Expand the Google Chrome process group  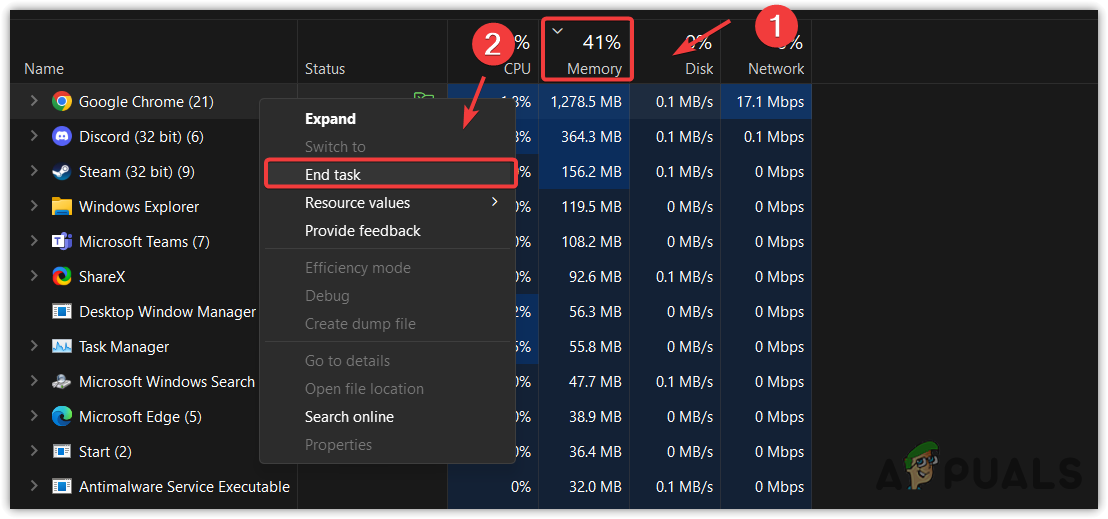[x=34, y=101]
